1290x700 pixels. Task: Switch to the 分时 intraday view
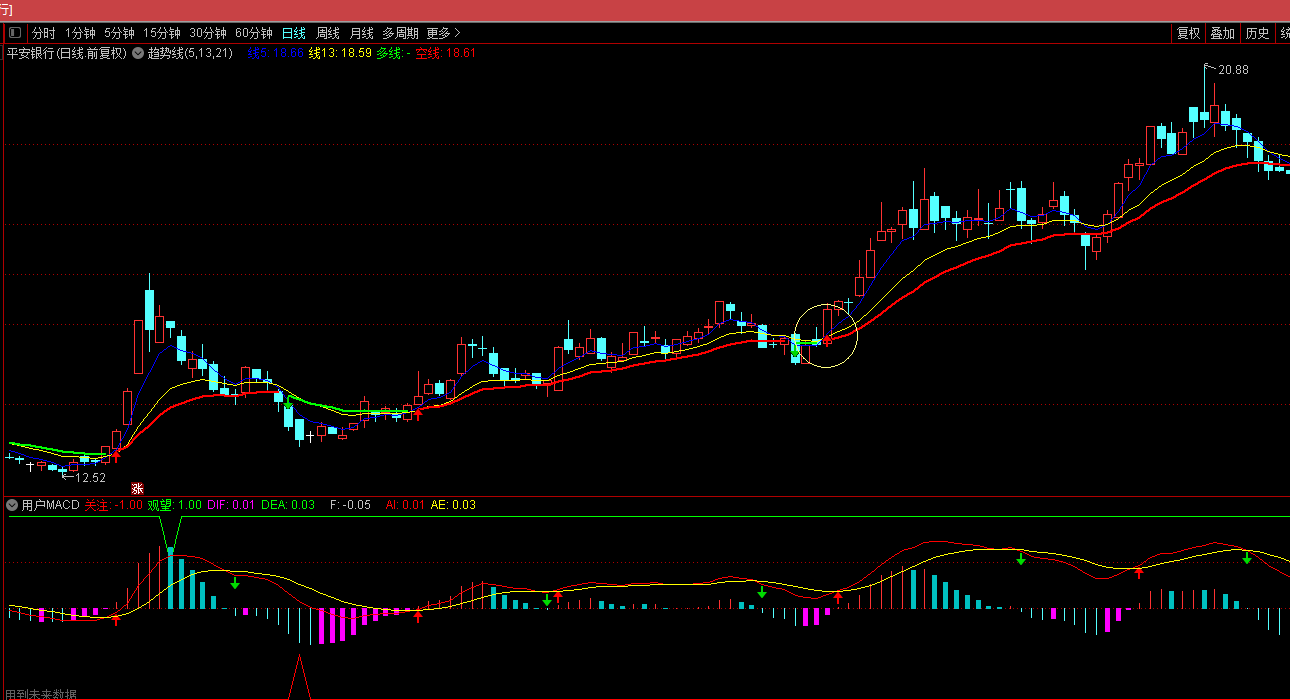tap(43, 33)
